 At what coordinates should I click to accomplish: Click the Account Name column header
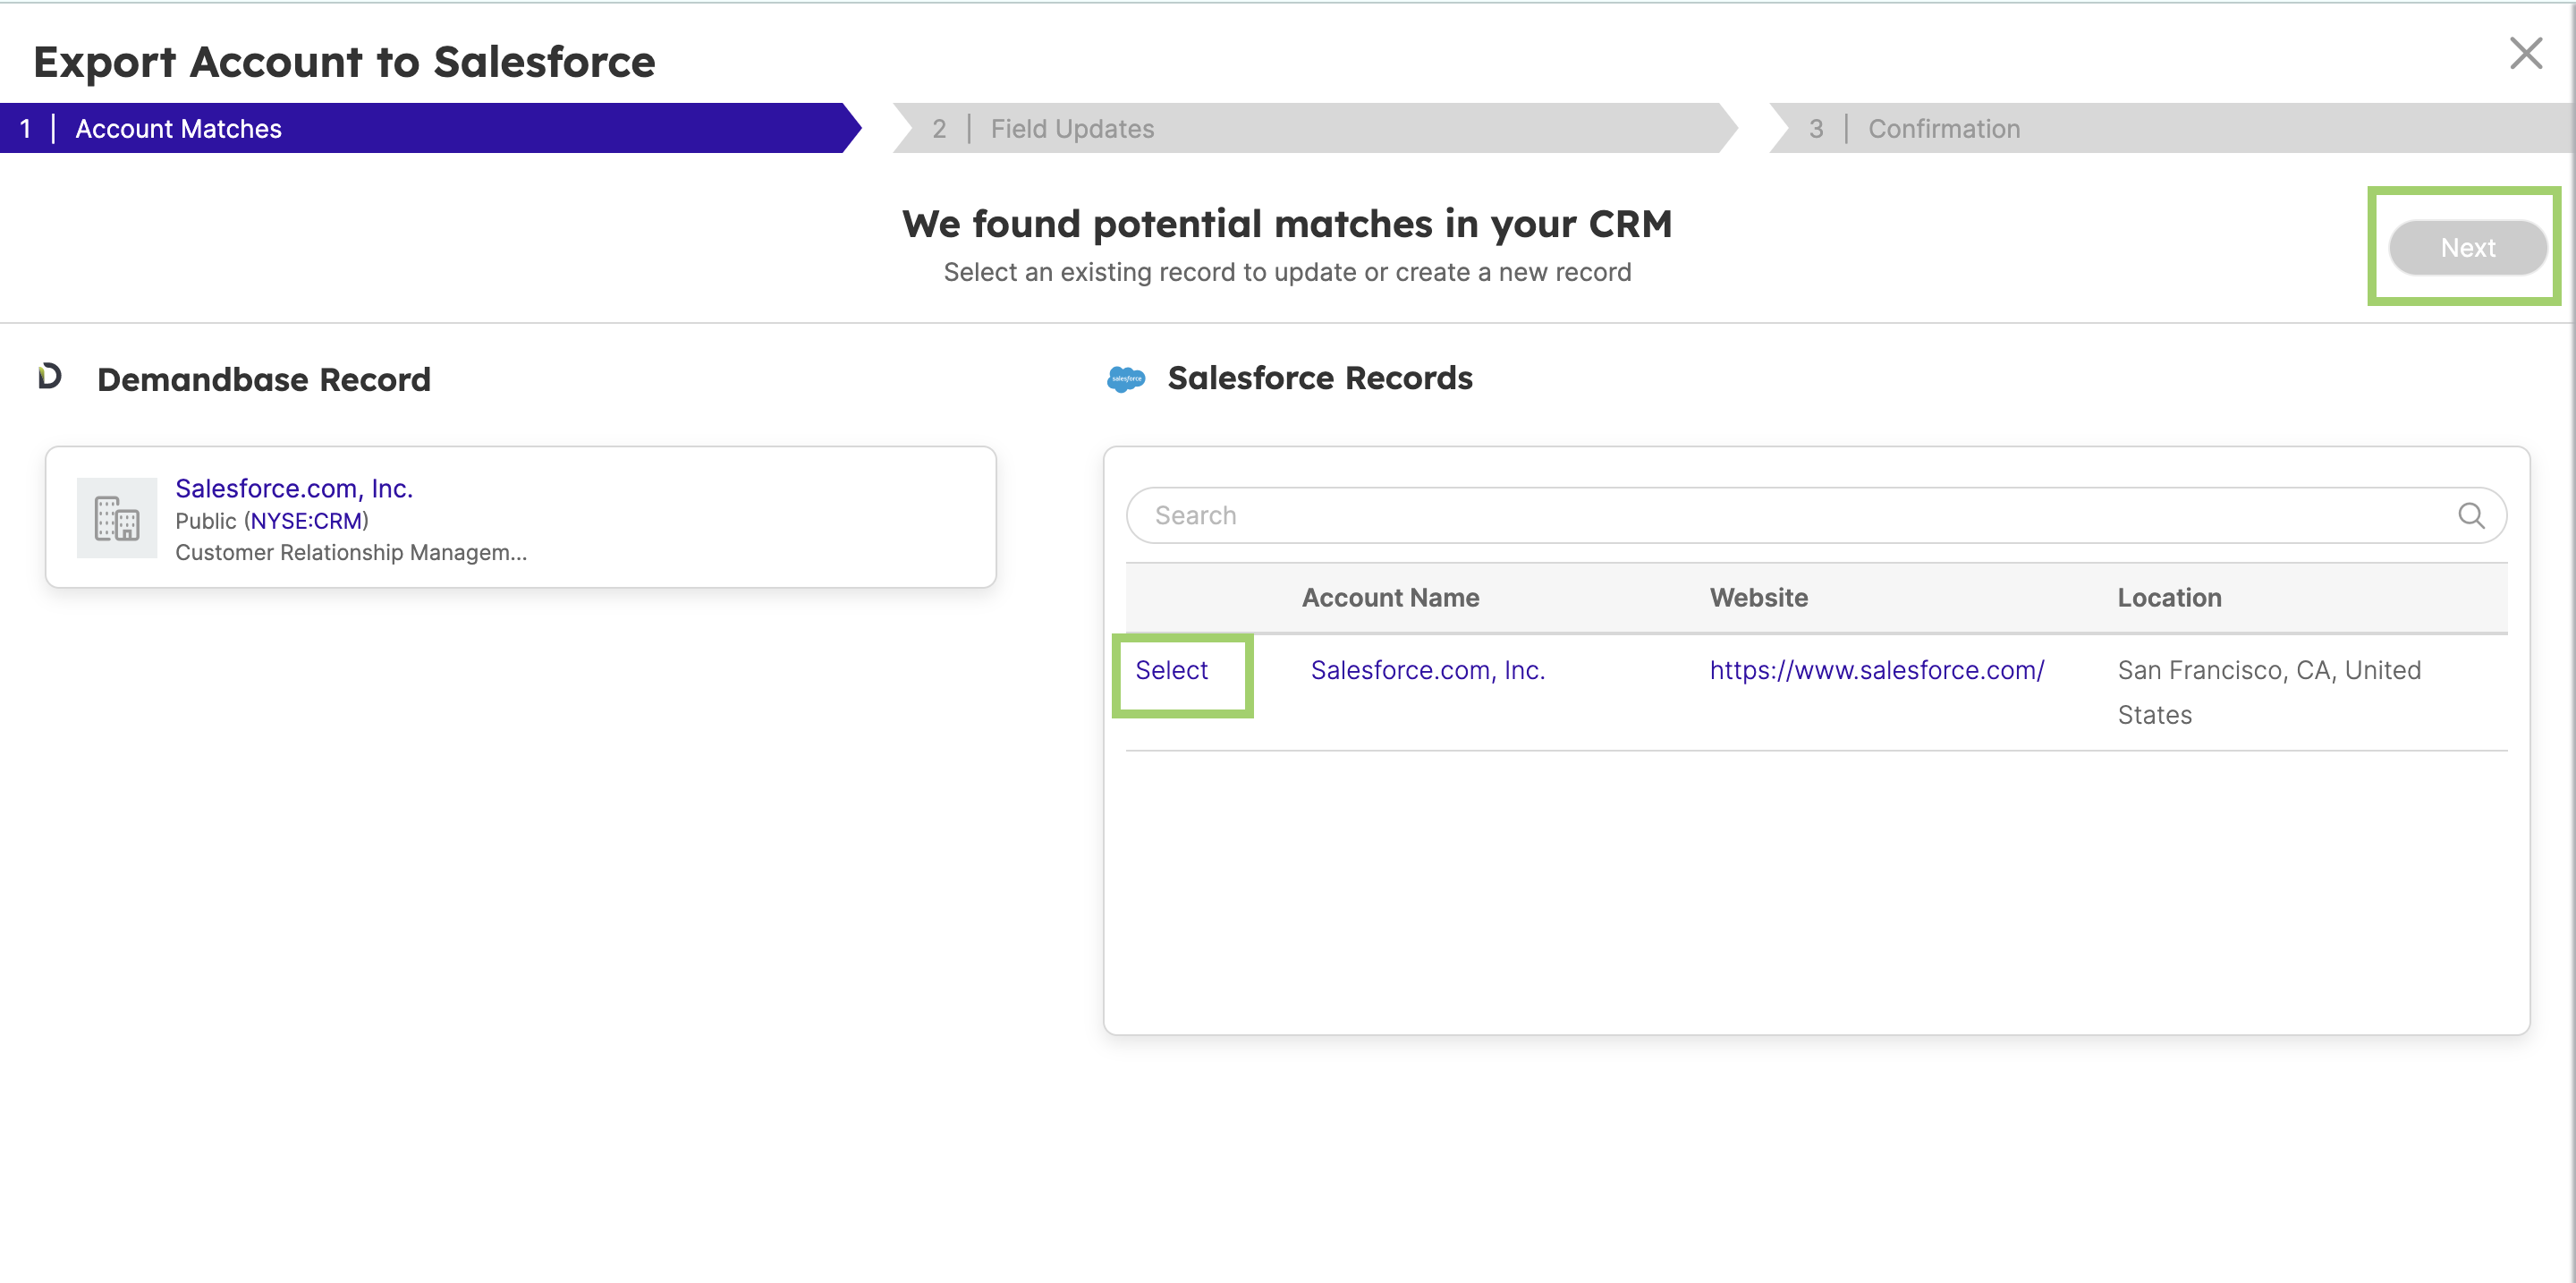point(1390,597)
